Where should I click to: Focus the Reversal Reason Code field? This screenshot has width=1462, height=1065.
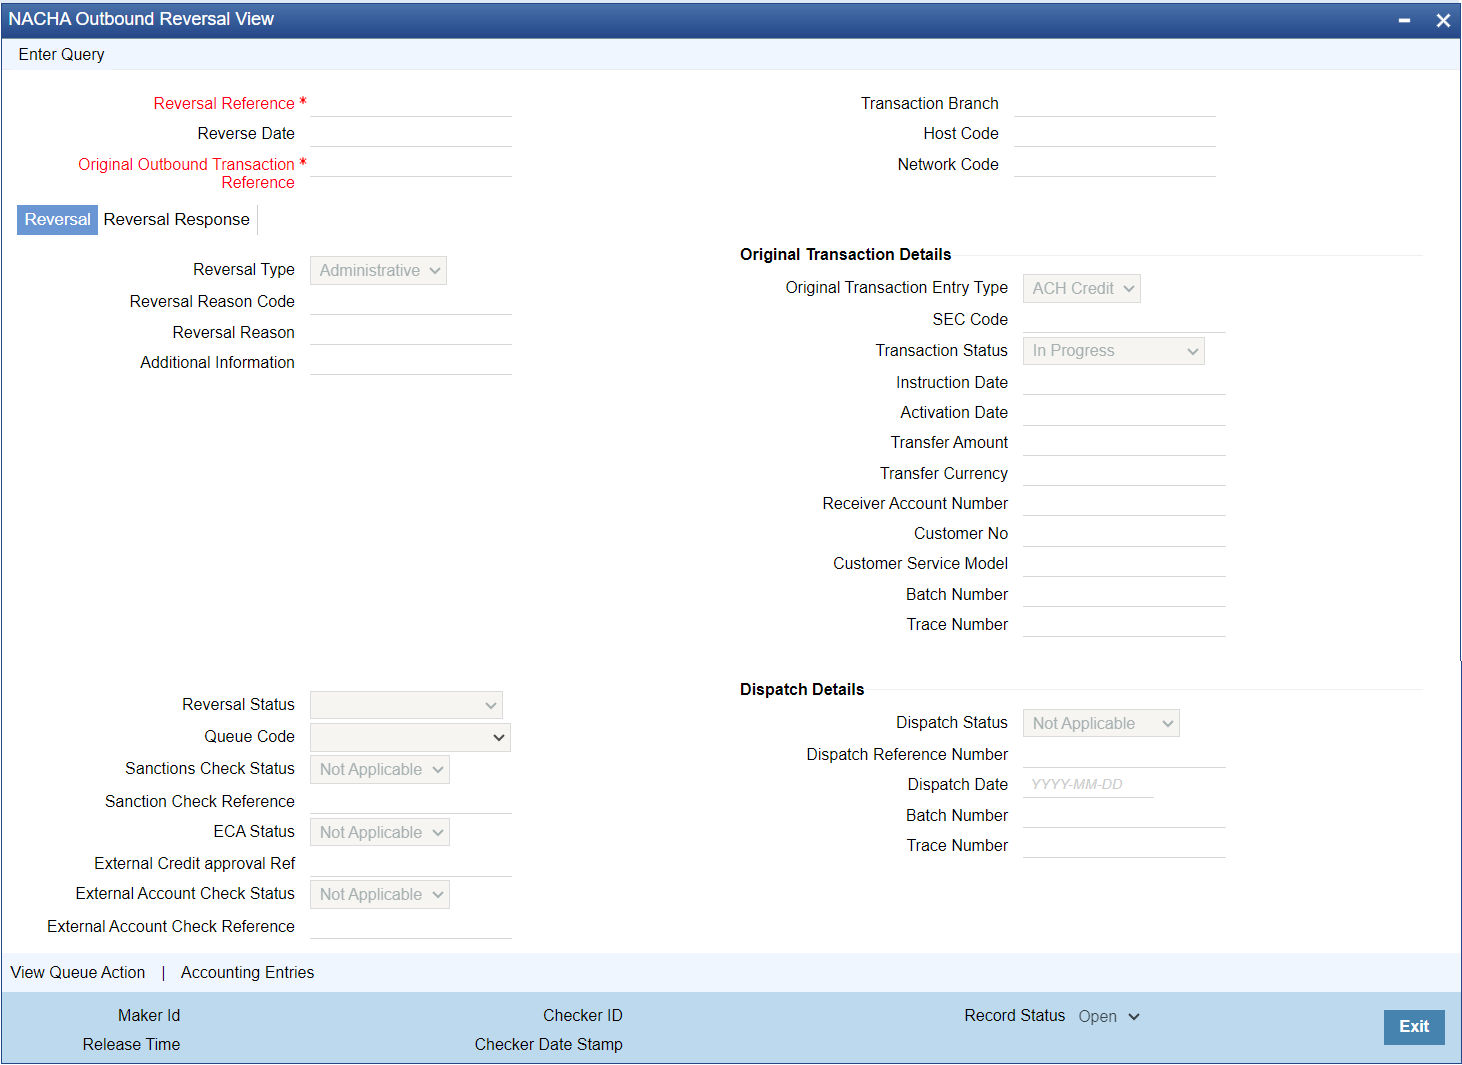411,302
